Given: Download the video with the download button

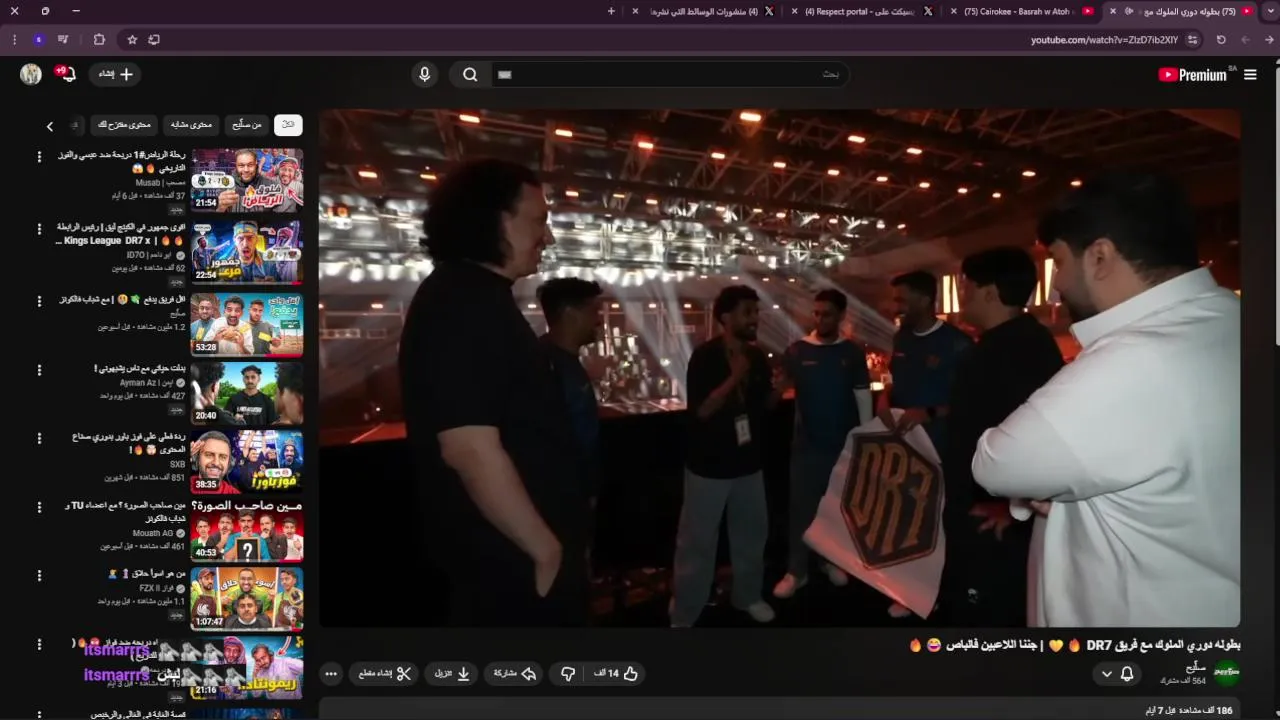Looking at the screenshot, I should (x=452, y=674).
